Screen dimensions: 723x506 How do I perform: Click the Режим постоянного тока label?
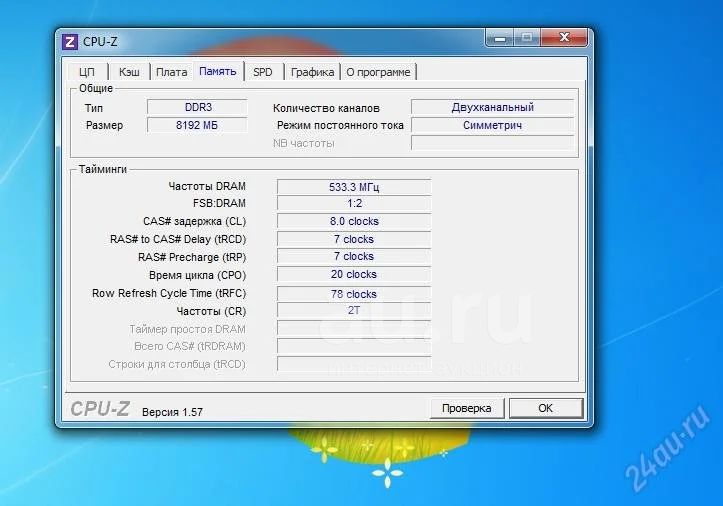coord(340,125)
